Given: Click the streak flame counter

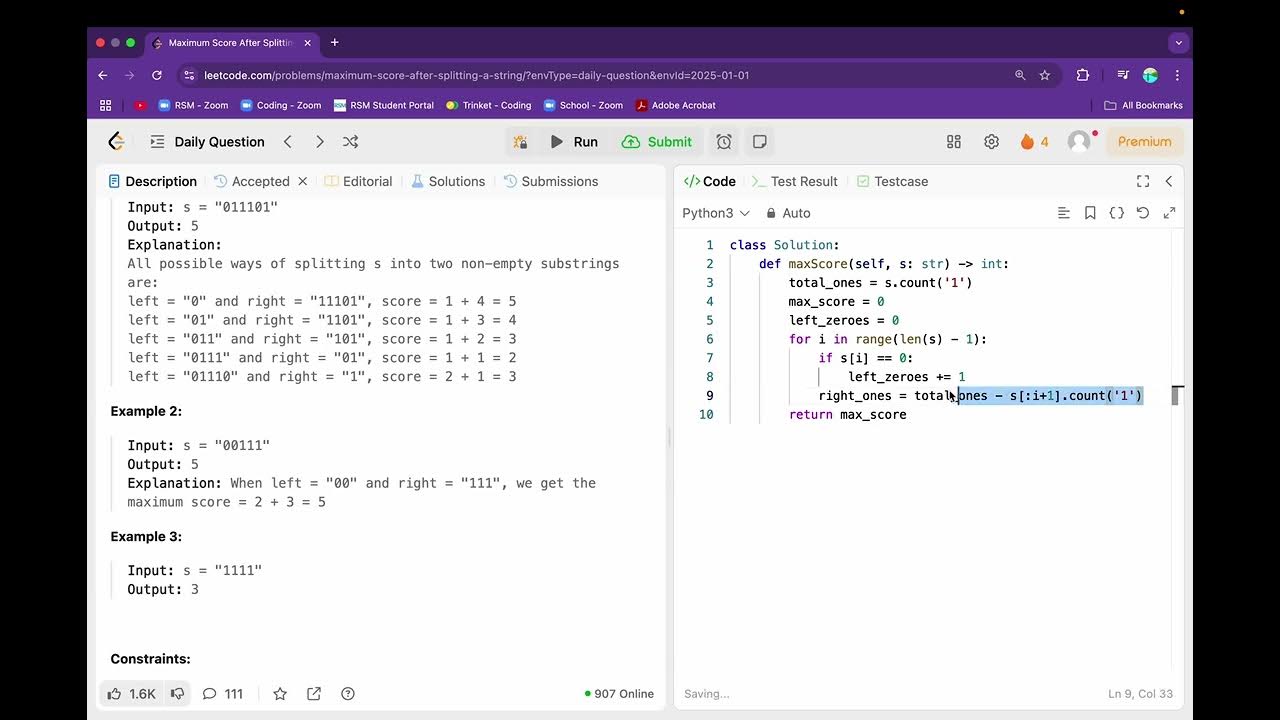Looking at the screenshot, I should [x=1034, y=142].
